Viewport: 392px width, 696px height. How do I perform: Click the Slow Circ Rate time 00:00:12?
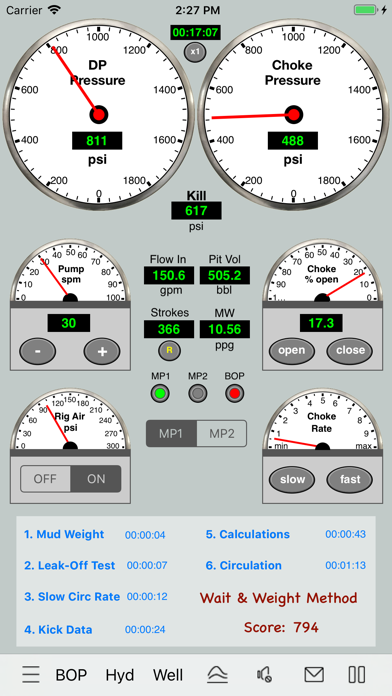(x=147, y=597)
